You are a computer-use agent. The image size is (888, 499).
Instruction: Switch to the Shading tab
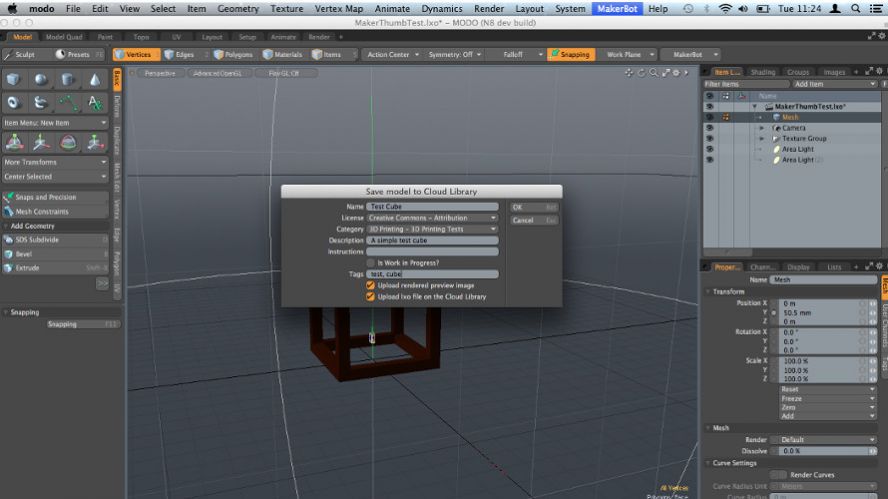tap(762, 72)
